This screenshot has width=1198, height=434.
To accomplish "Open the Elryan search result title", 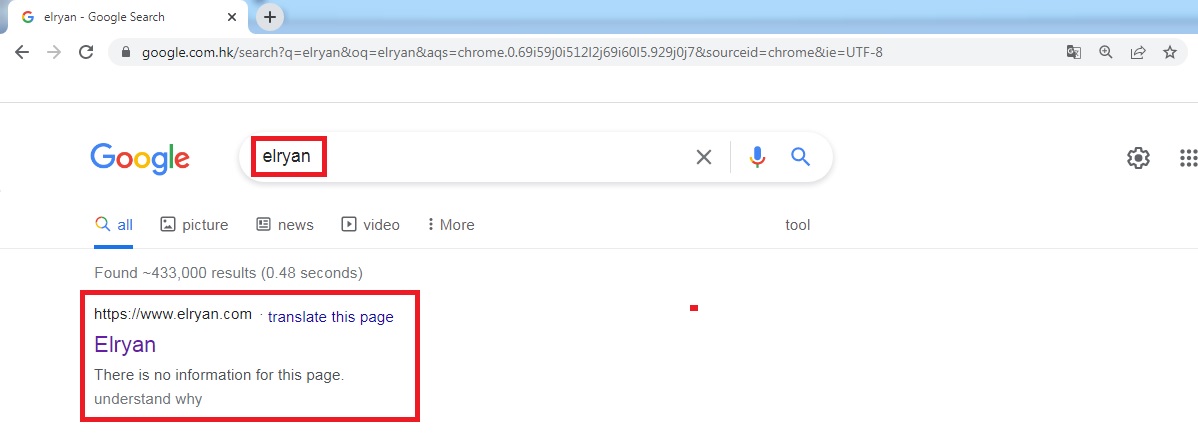I will coord(125,345).
